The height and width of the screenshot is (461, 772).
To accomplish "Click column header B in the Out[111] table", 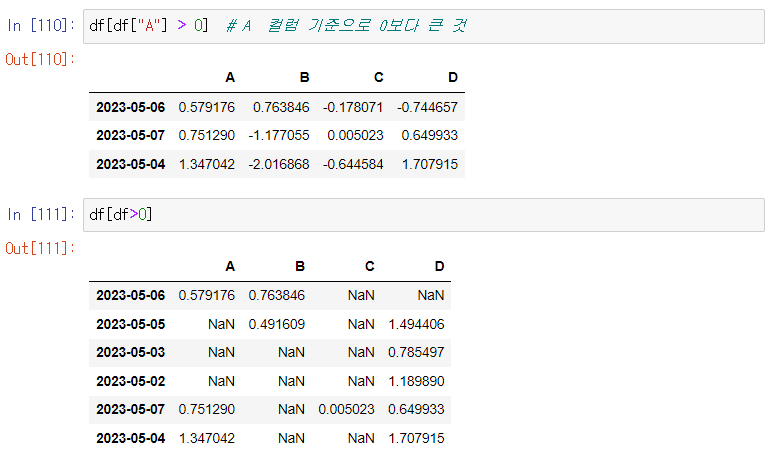I will 300,267.
